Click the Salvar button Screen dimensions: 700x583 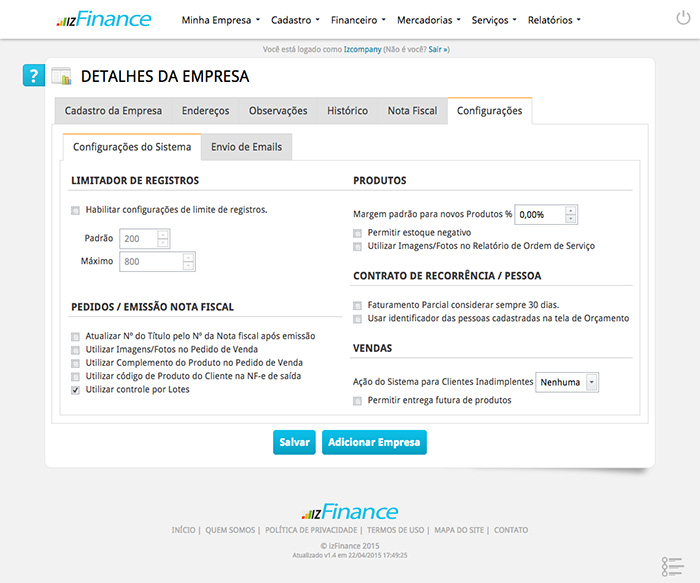294,442
